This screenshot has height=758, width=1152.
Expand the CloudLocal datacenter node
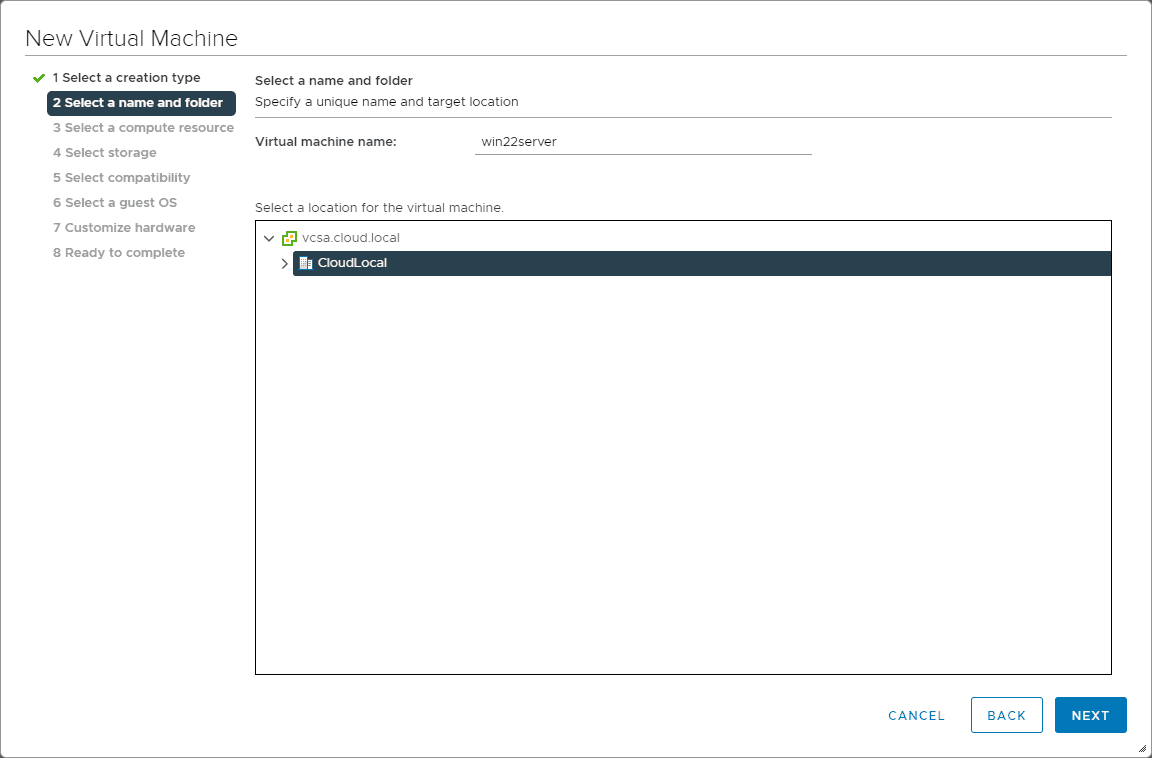(x=284, y=263)
